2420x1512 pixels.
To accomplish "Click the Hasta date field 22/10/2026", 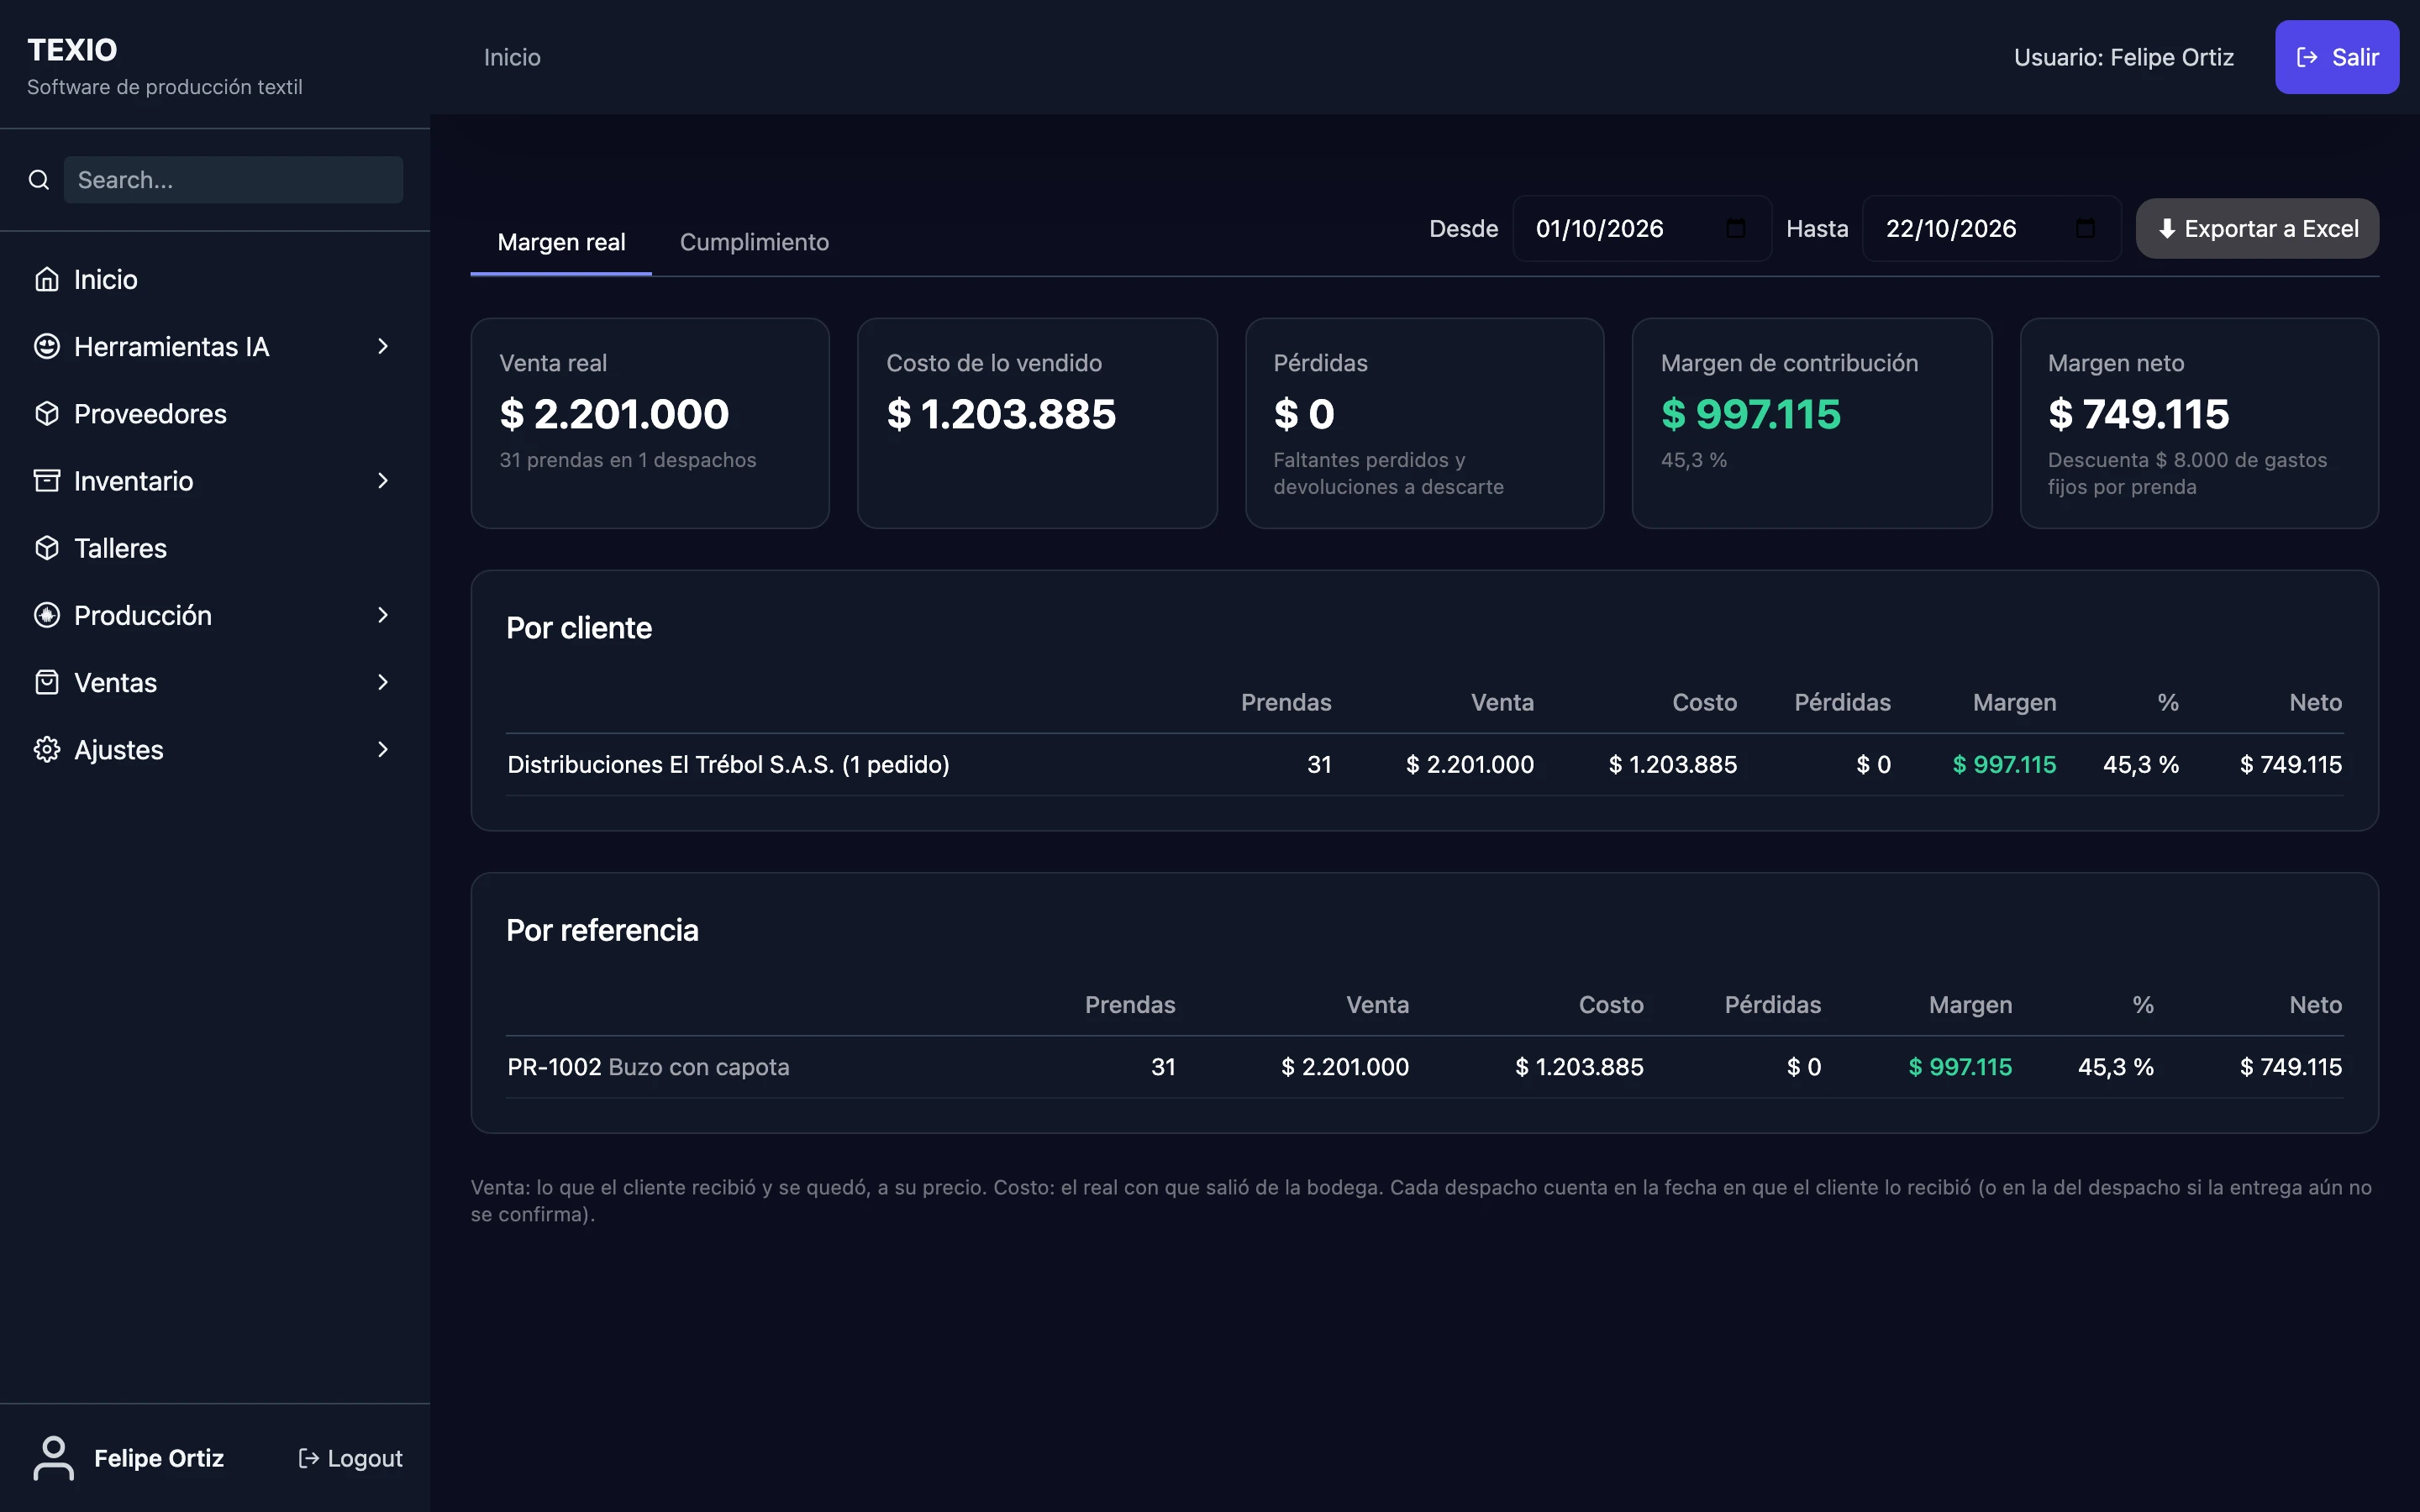I will click(1991, 228).
